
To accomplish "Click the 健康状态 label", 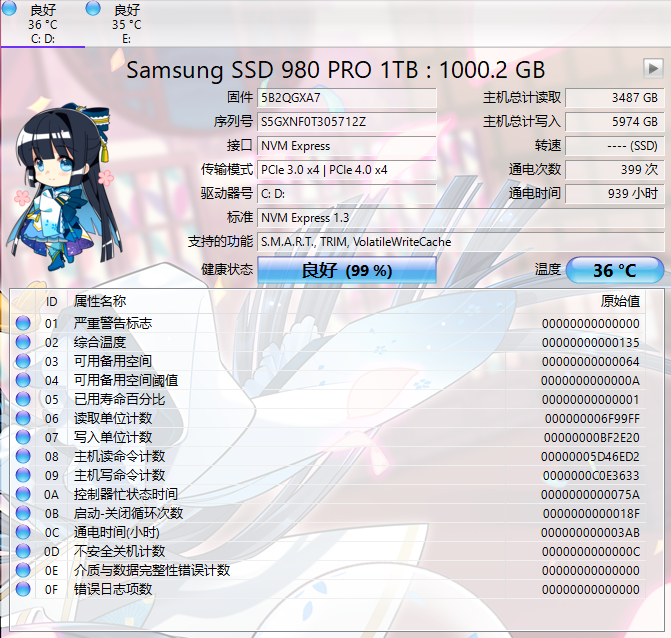I will pos(227,270).
